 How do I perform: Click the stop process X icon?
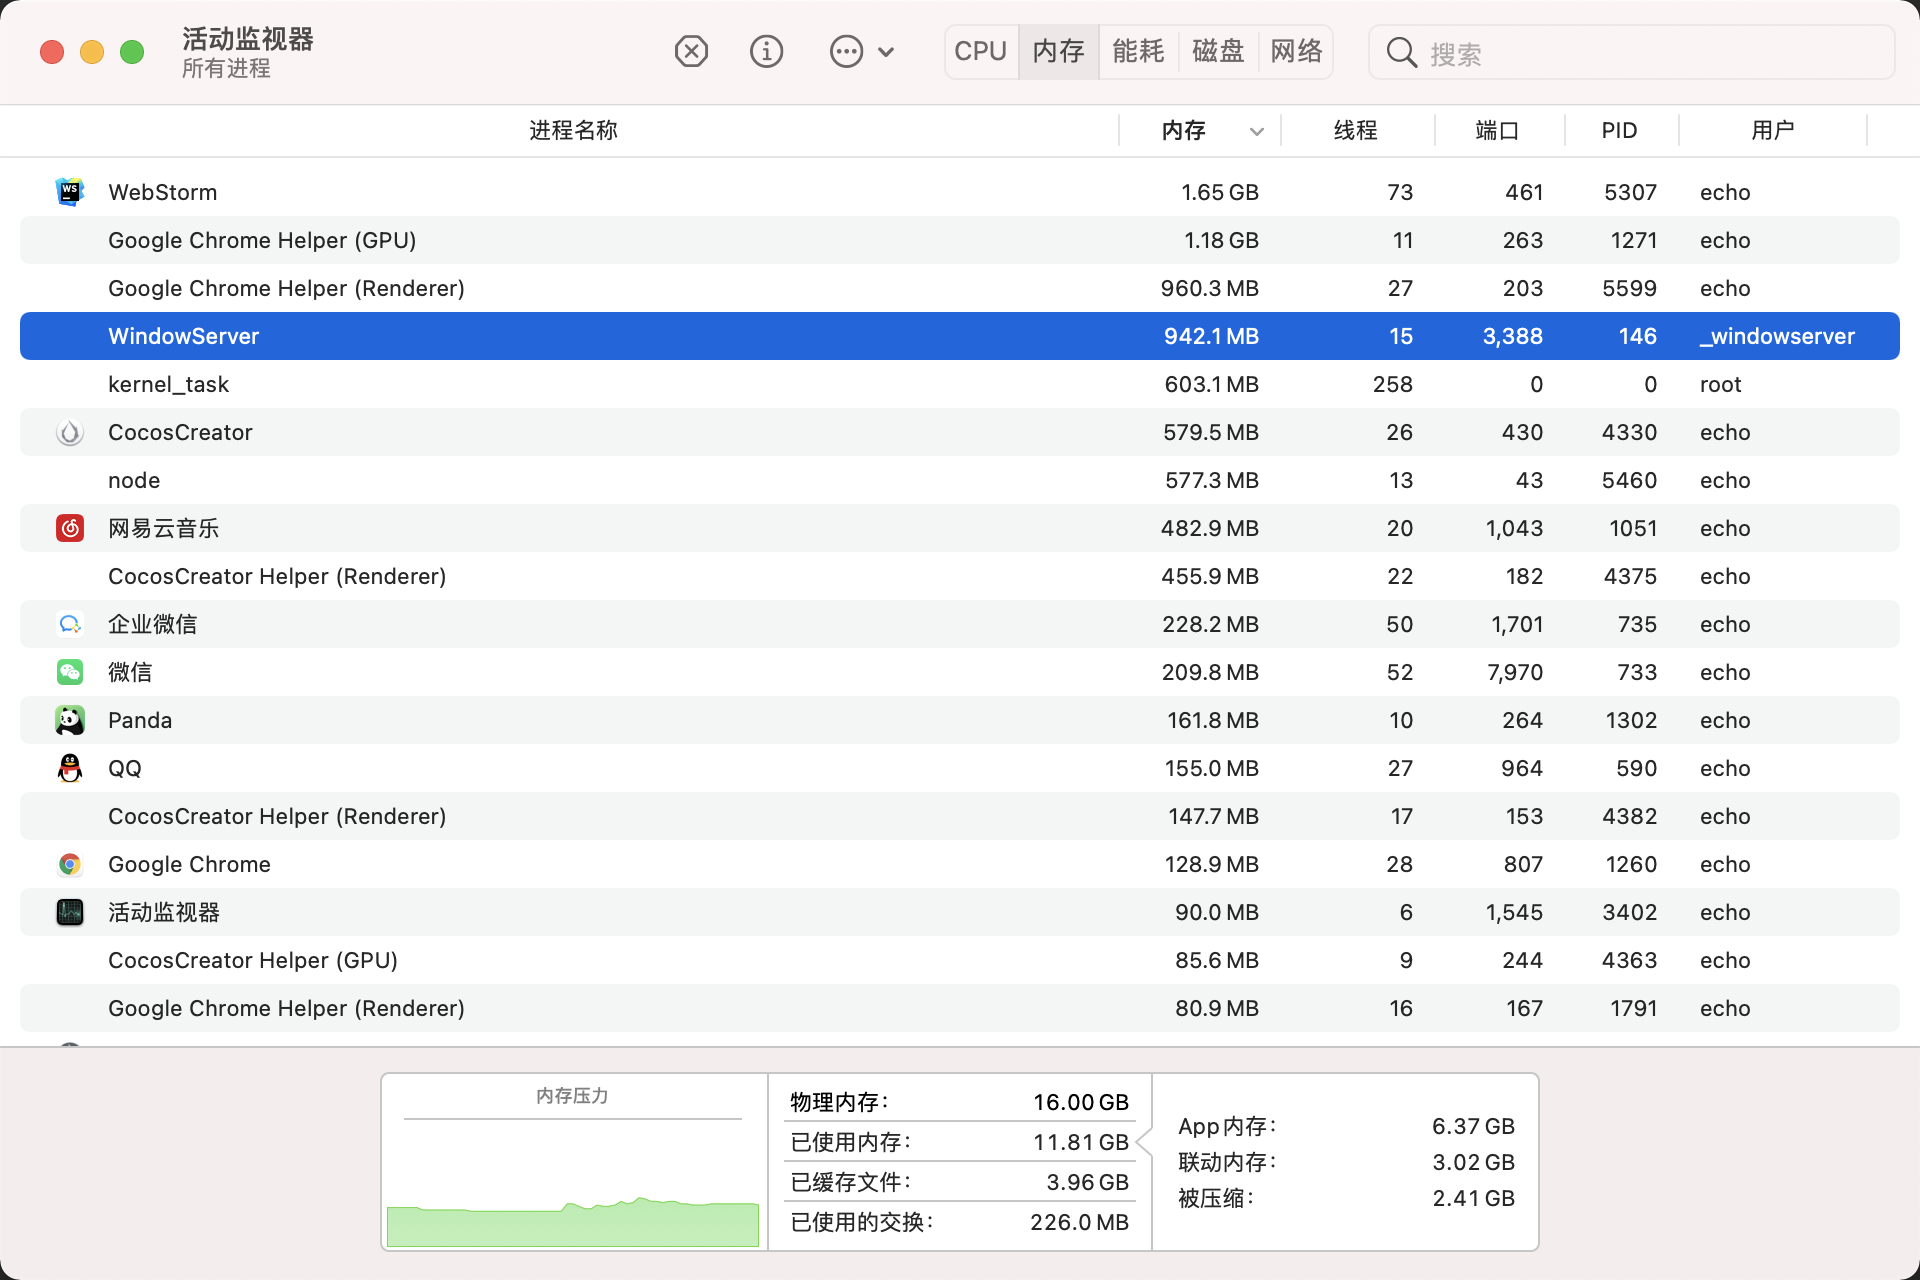pyautogui.click(x=691, y=51)
